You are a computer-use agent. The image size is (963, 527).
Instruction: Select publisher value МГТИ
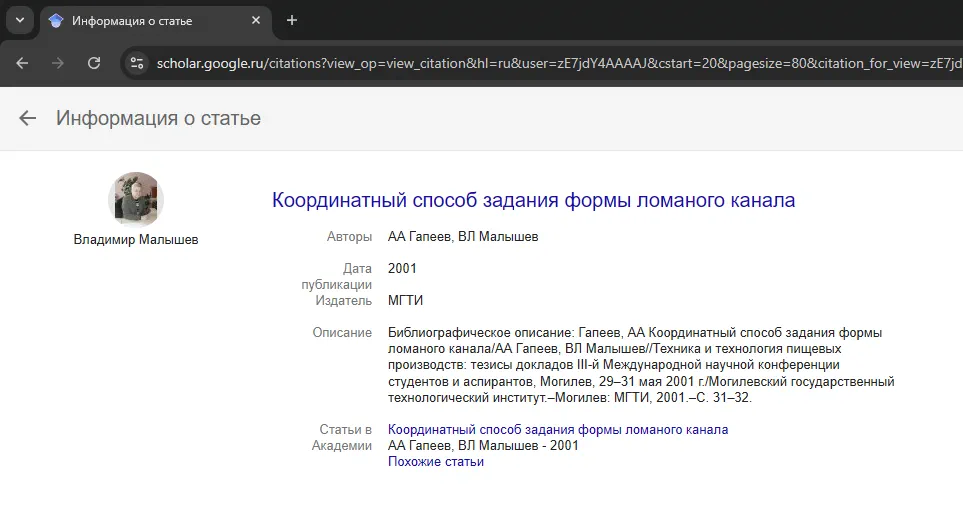click(x=405, y=300)
